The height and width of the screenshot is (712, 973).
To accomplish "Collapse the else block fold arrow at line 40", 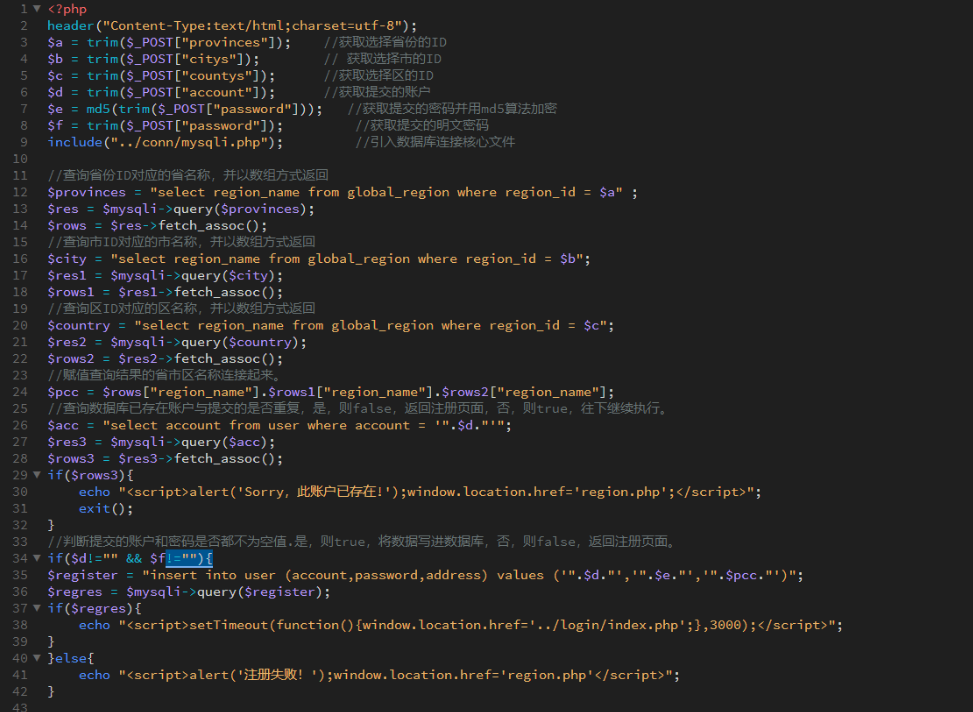I will tap(37, 658).
